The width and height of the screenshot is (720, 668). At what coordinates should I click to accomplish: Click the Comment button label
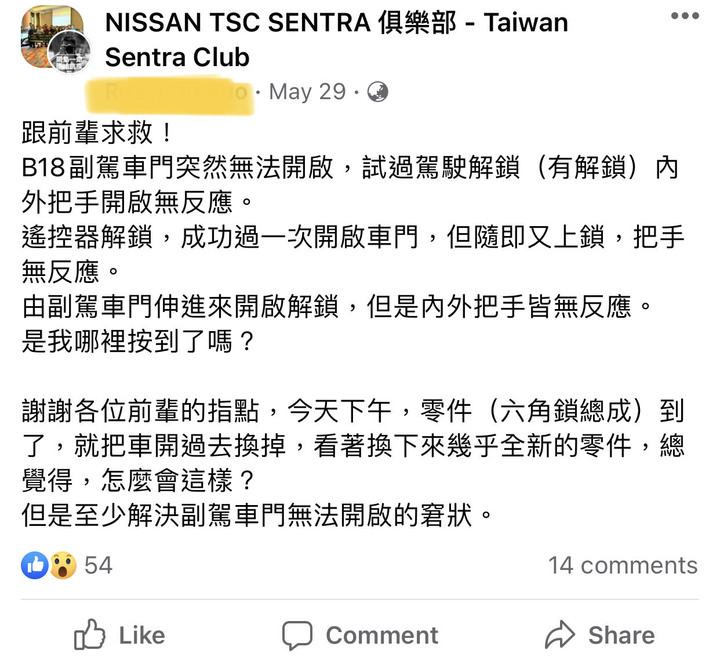382,635
